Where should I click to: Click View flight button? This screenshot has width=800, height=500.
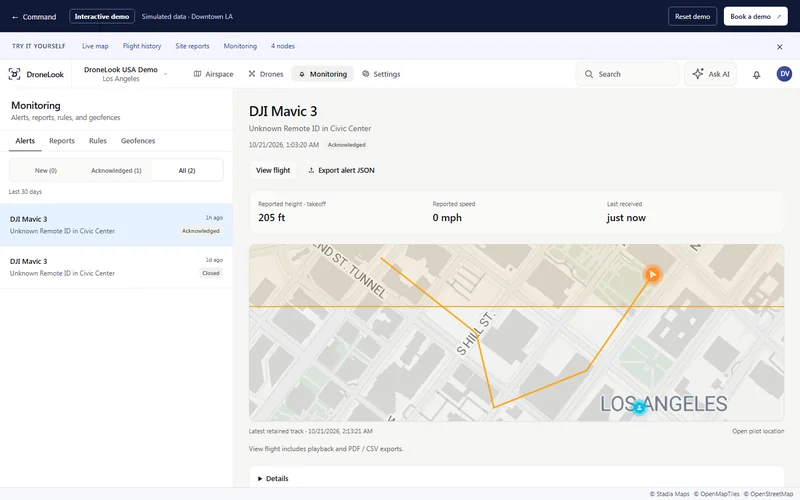pos(273,170)
